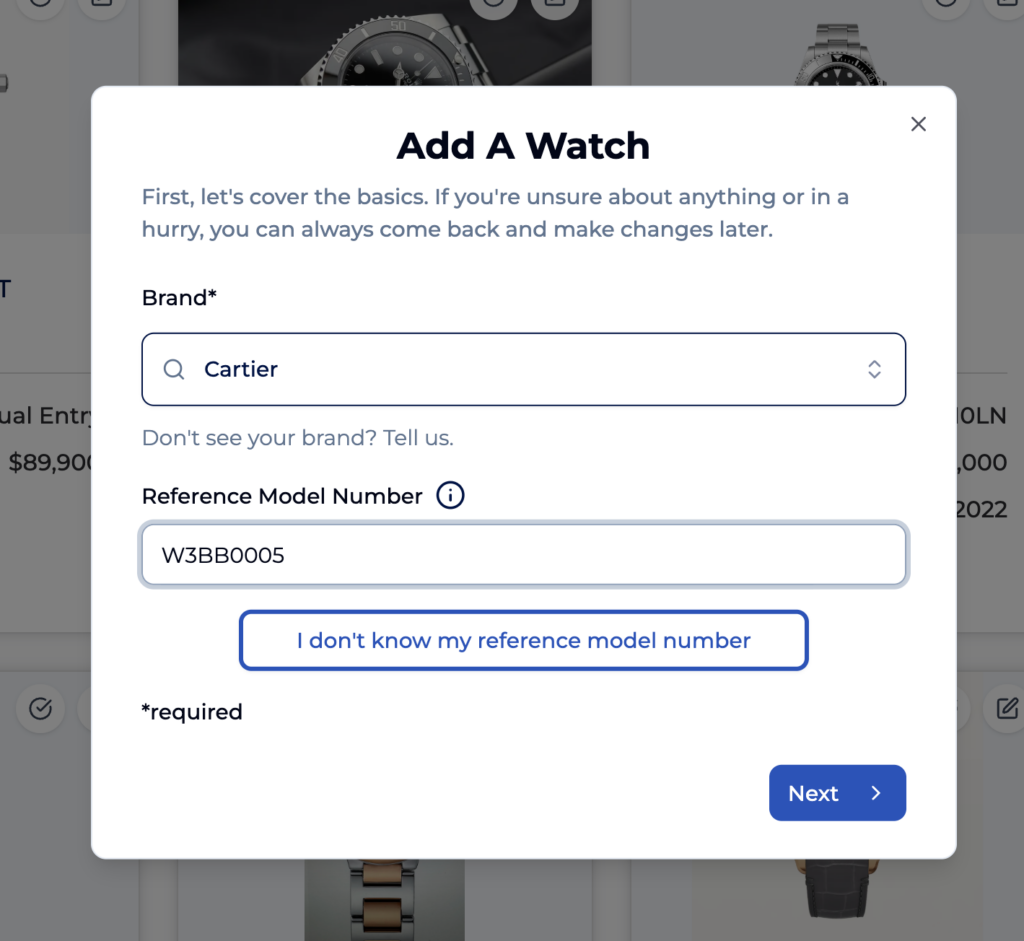Click the save icon atop the Submariner card
This screenshot has height=941, width=1024.
point(556,5)
